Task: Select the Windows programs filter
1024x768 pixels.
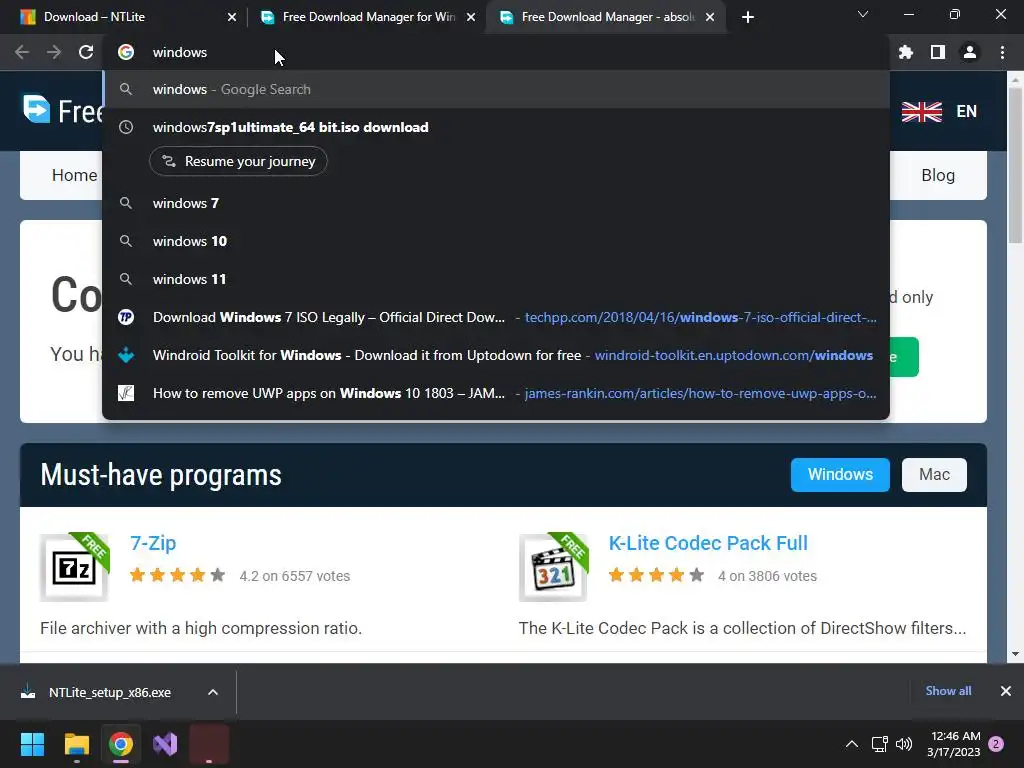Action: tap(840, 475)
